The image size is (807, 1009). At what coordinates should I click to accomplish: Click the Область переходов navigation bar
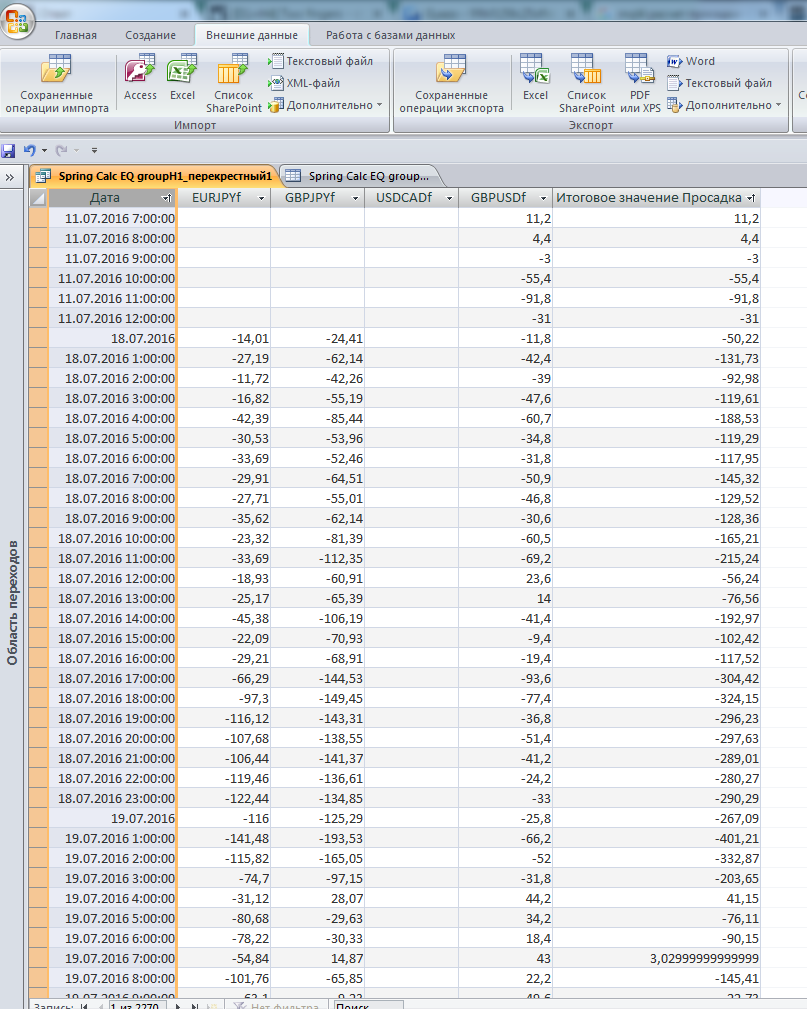tap(12, 602)
